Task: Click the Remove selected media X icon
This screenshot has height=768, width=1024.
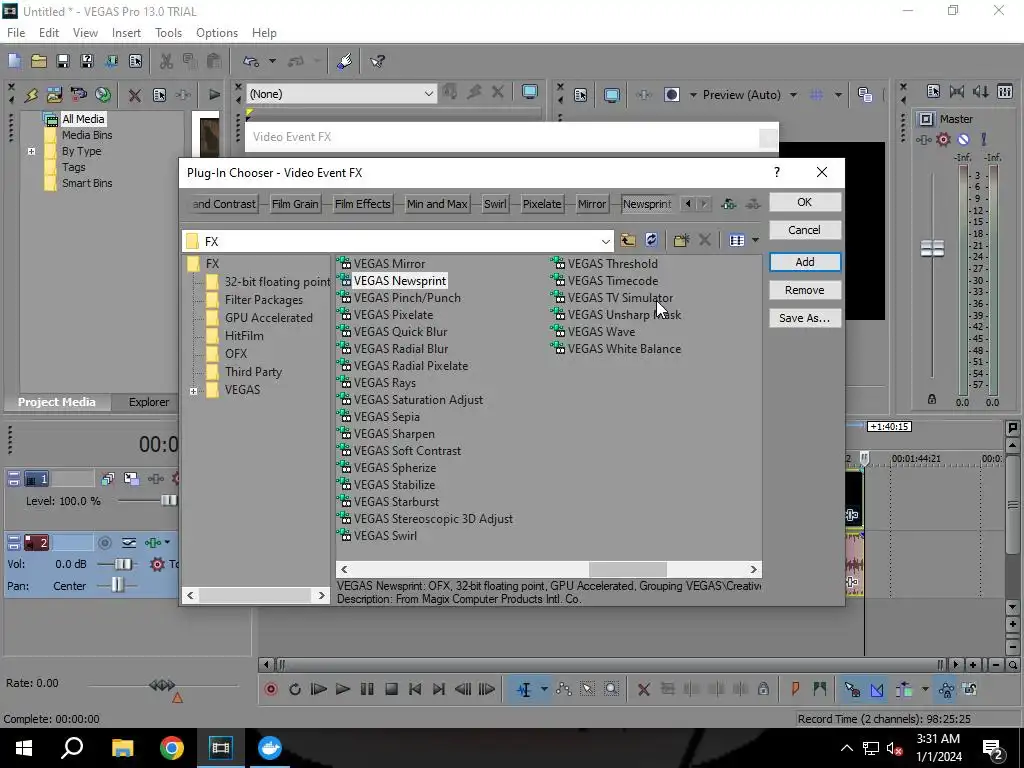Action: point(135,95)
